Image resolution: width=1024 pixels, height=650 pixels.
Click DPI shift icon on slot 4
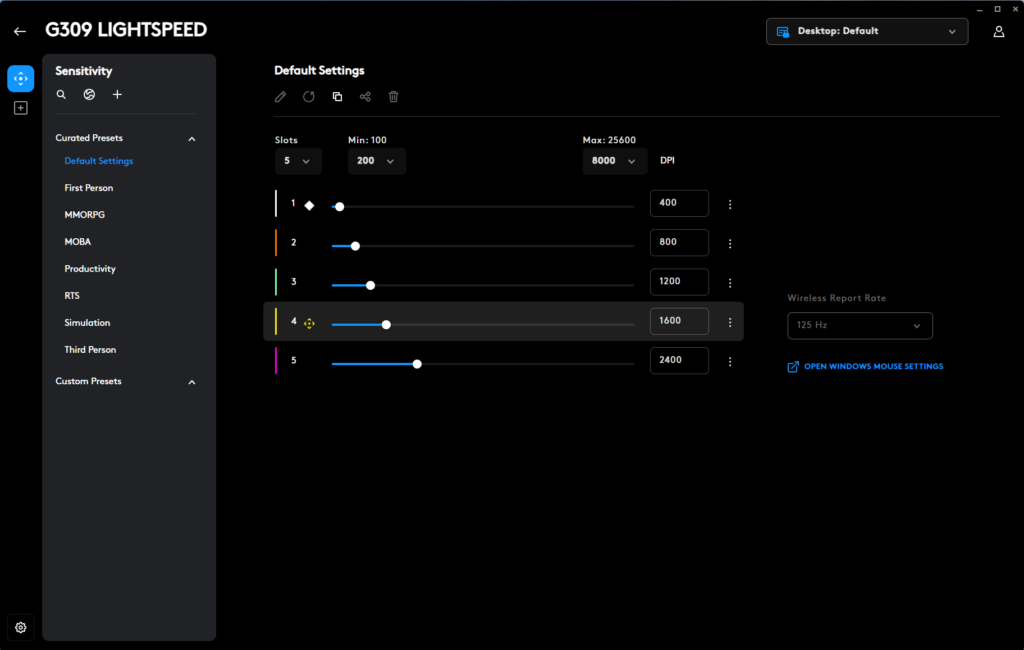[x=310, y=323]
